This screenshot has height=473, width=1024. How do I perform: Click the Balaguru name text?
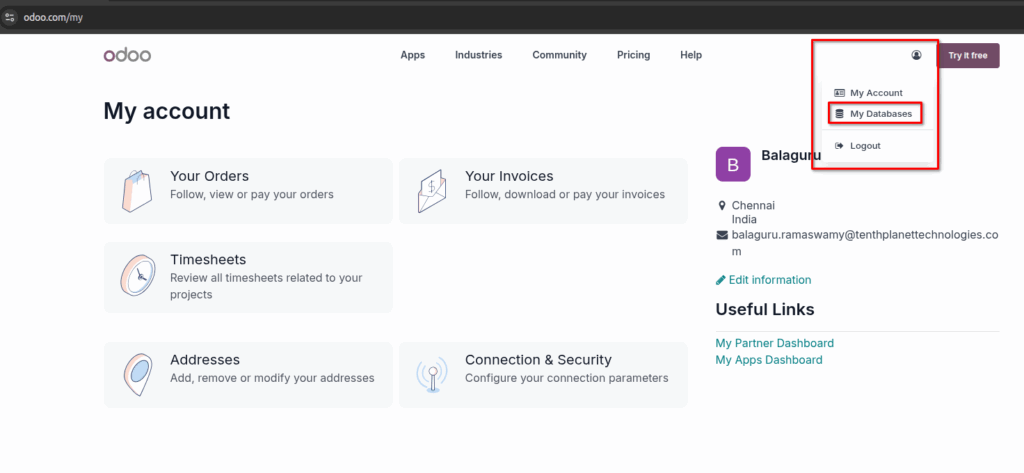(792, 155)
